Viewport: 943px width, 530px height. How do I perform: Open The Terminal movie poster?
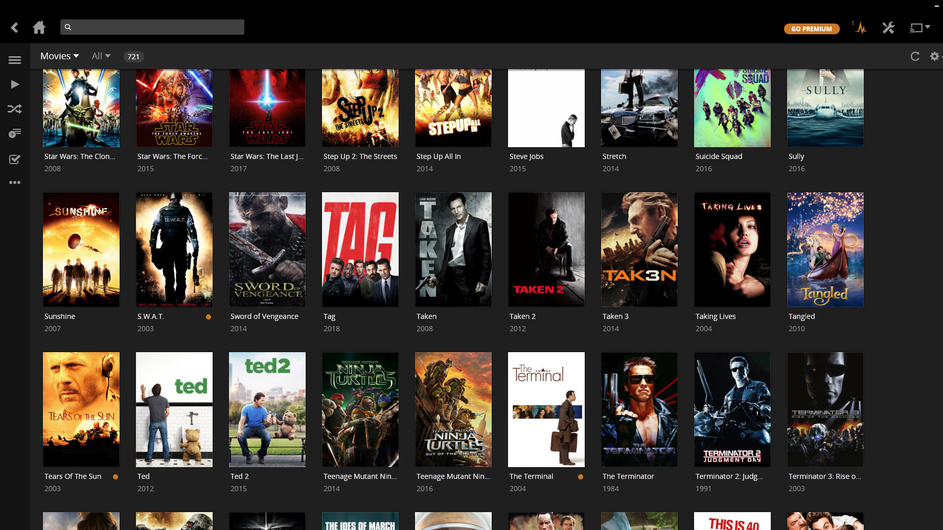(x=546, y=410)
